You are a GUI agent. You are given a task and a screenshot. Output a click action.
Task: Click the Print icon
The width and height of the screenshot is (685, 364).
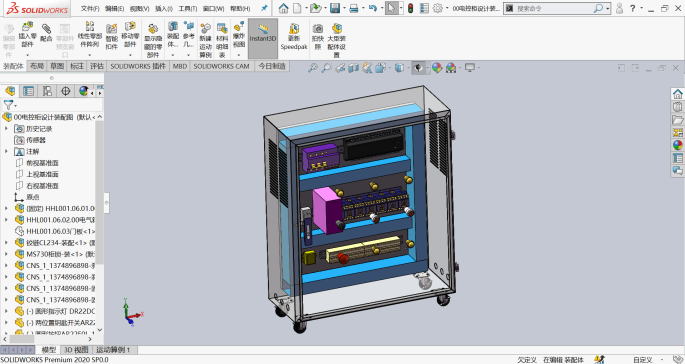point(354,8)
